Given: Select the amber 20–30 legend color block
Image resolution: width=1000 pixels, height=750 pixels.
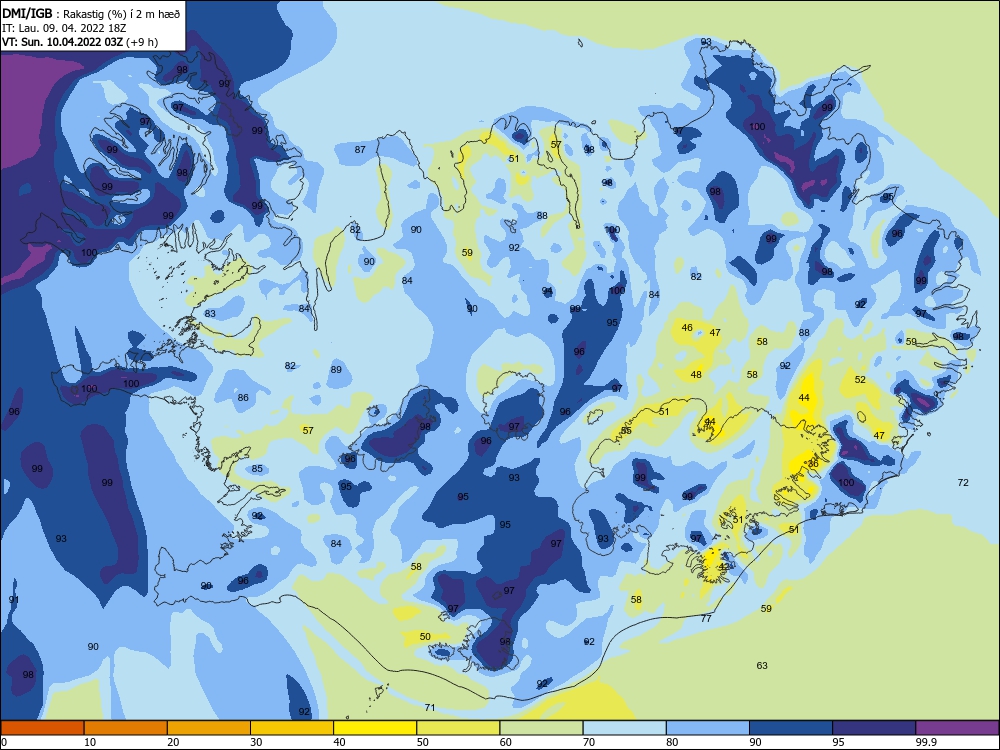Looking at the screenshot, I should point(209,728).
